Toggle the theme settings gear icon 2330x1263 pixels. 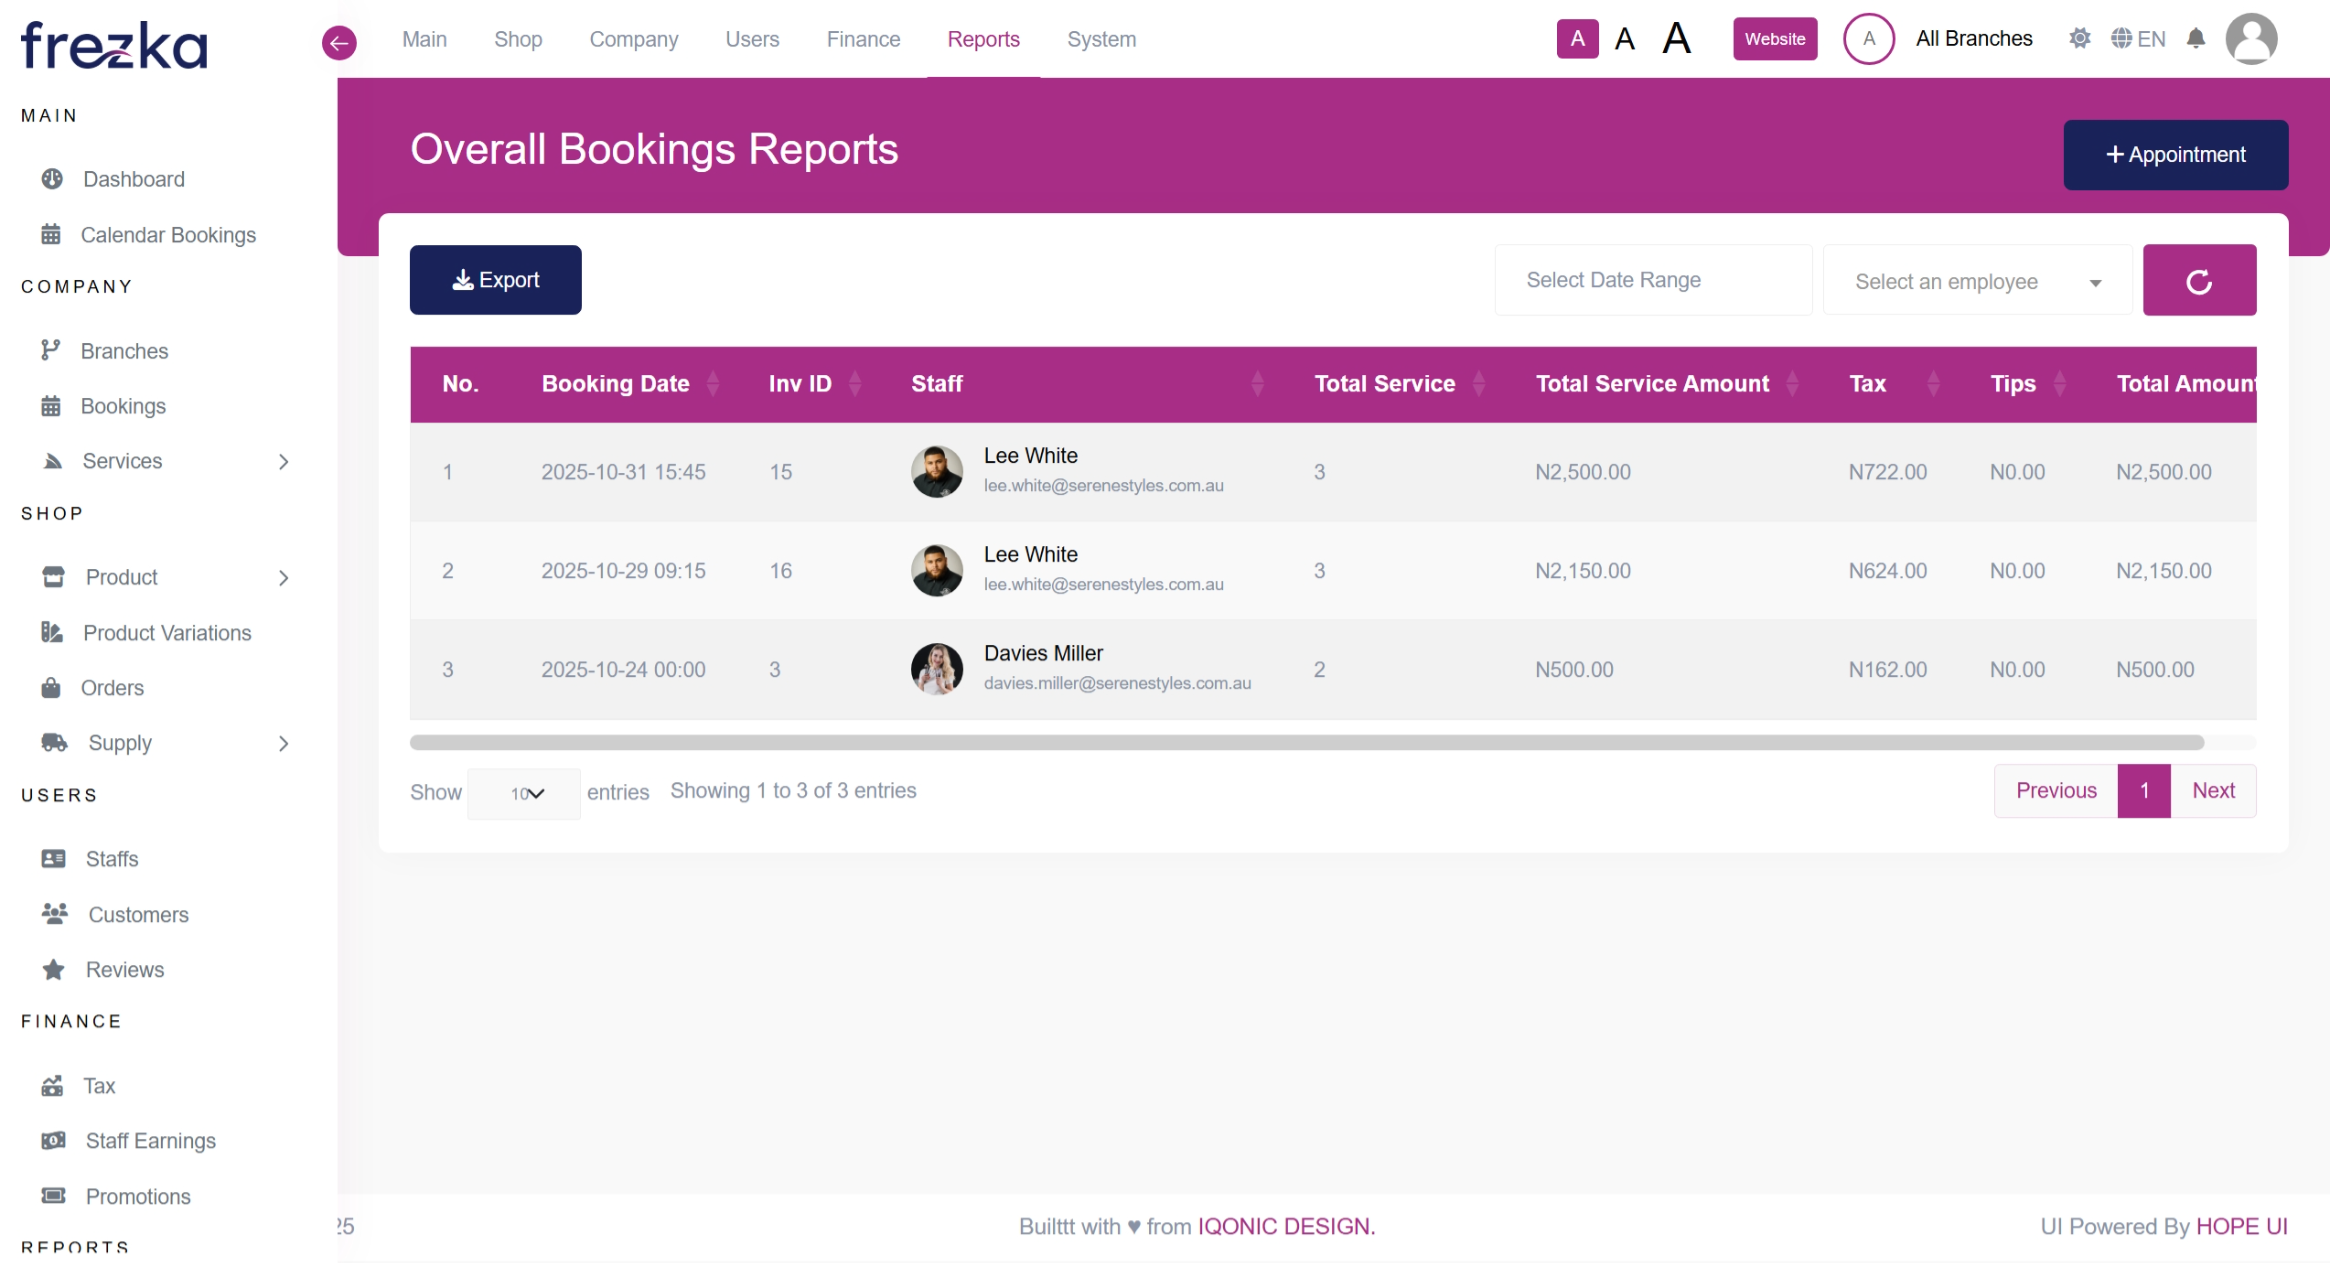pyautogui.click(x=2079, y=39)
